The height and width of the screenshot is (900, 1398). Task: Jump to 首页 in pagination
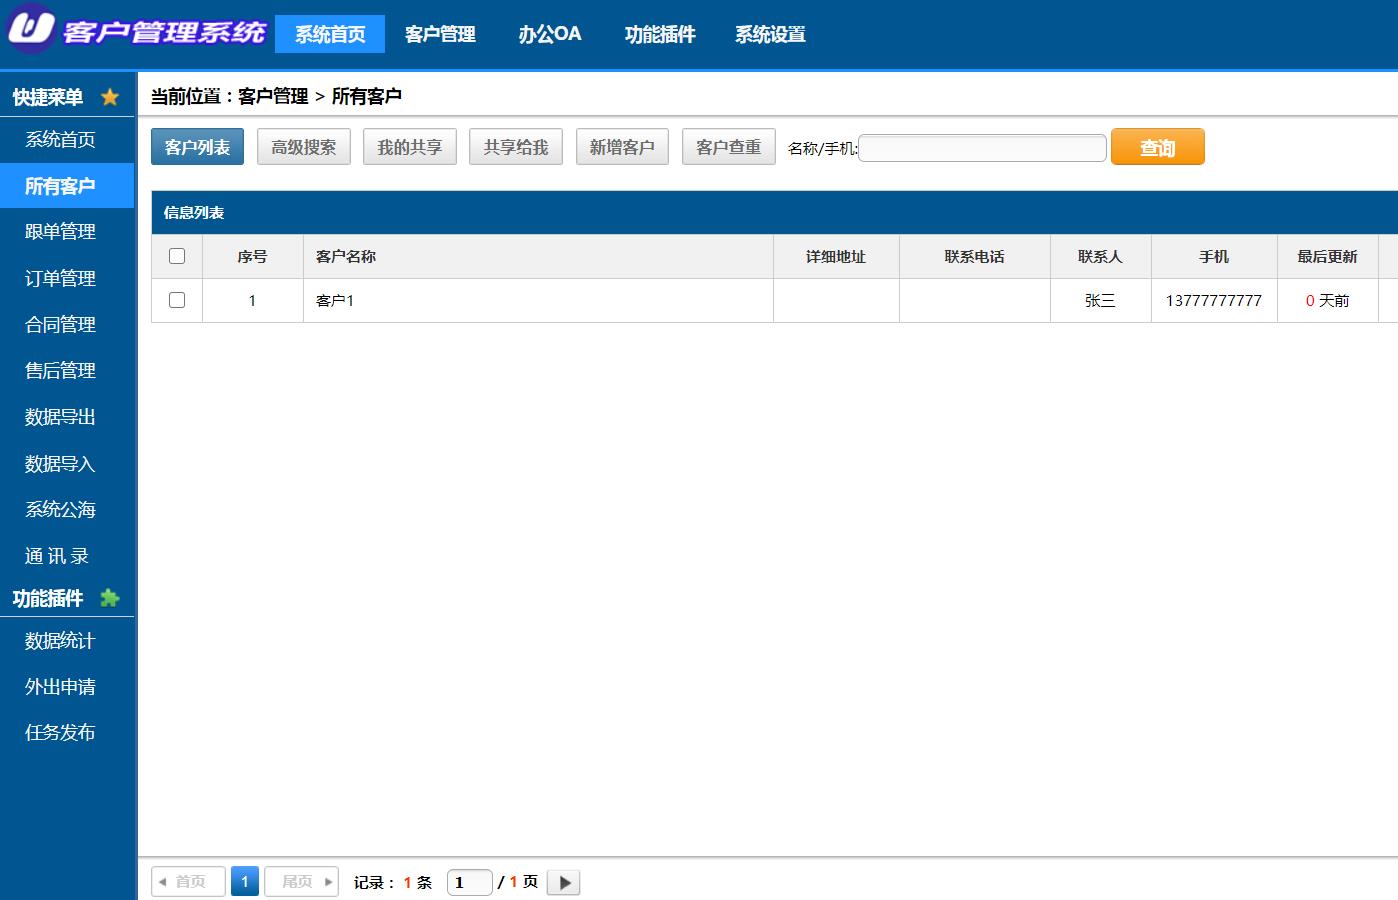tap(188, 882)
